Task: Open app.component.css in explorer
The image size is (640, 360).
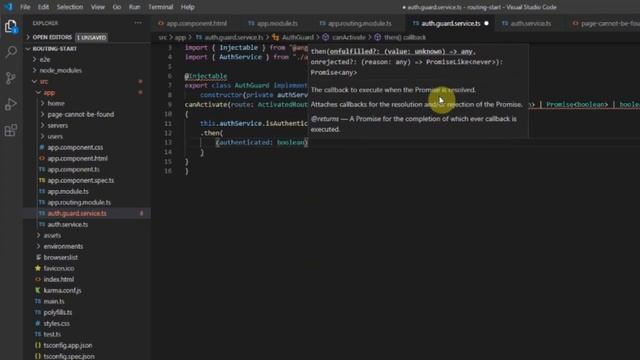Action: click(75, 147)
